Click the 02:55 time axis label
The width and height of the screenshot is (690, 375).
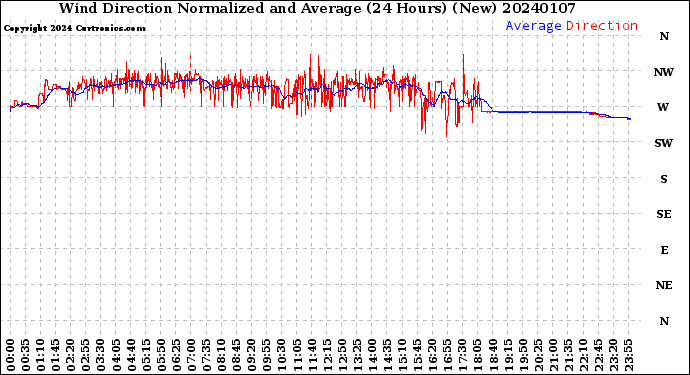pyautogui.click(x=86, y=355)
